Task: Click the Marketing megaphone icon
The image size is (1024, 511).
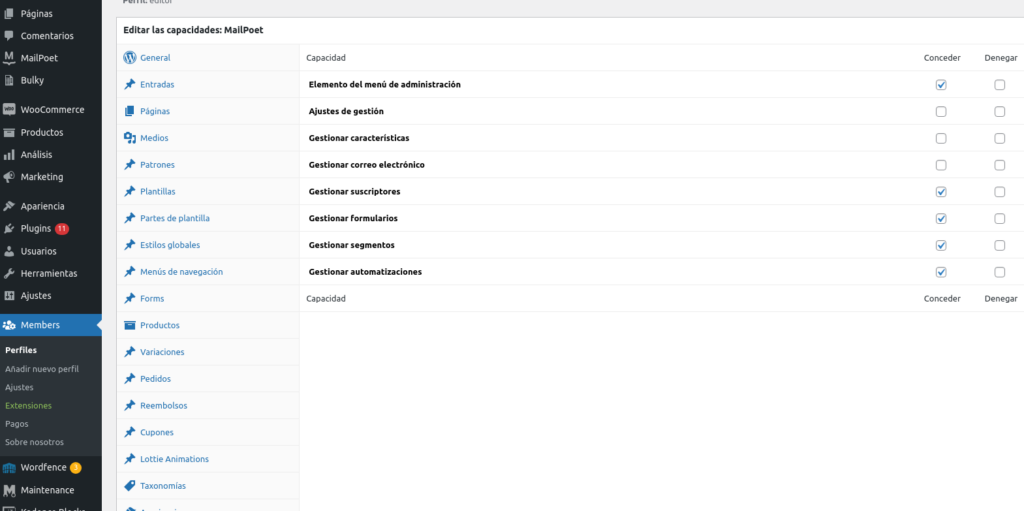Action: (x=9, y=177)
